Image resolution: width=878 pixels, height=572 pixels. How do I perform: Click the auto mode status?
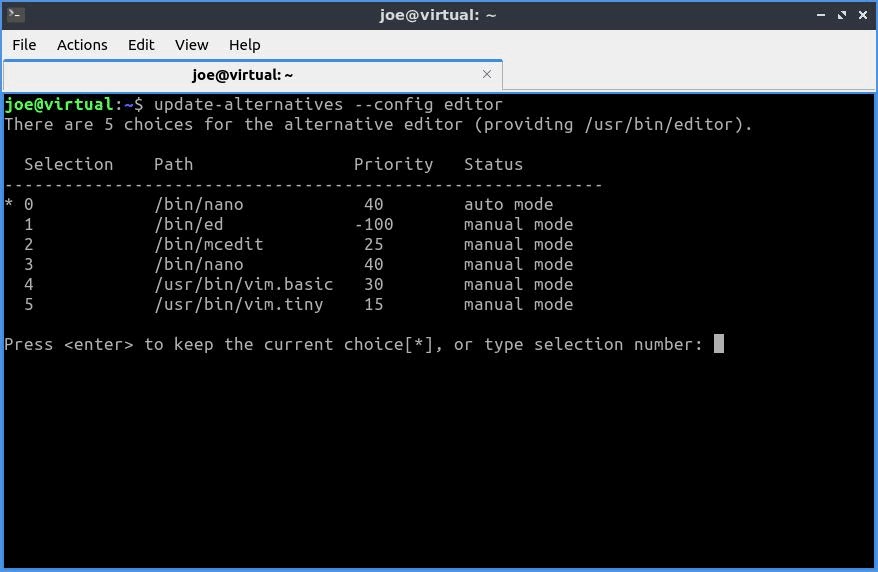point(508,204)
